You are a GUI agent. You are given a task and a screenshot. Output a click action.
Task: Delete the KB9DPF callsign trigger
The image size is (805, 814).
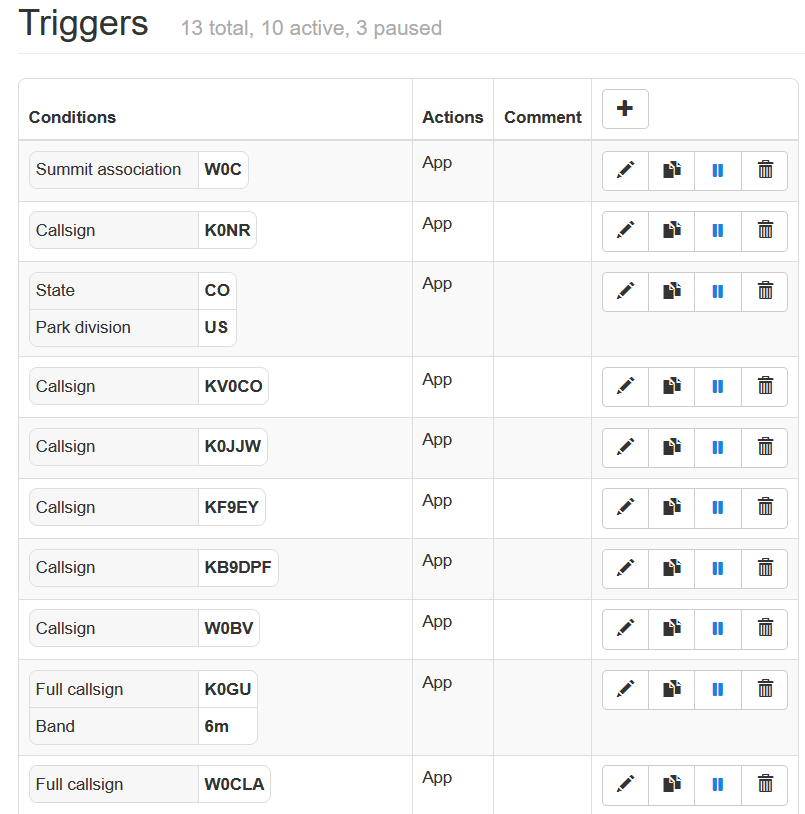click(765, 568)
